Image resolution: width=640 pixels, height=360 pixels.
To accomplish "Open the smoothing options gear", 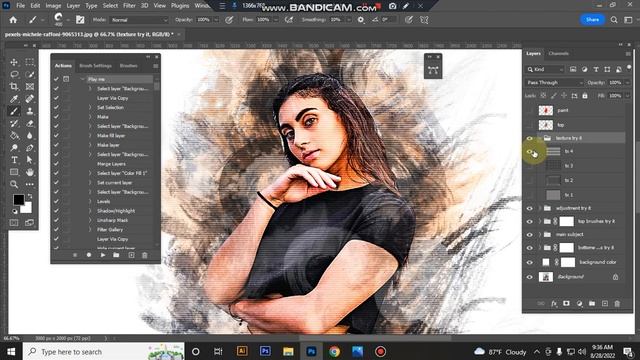I will [x=361, y=20].
